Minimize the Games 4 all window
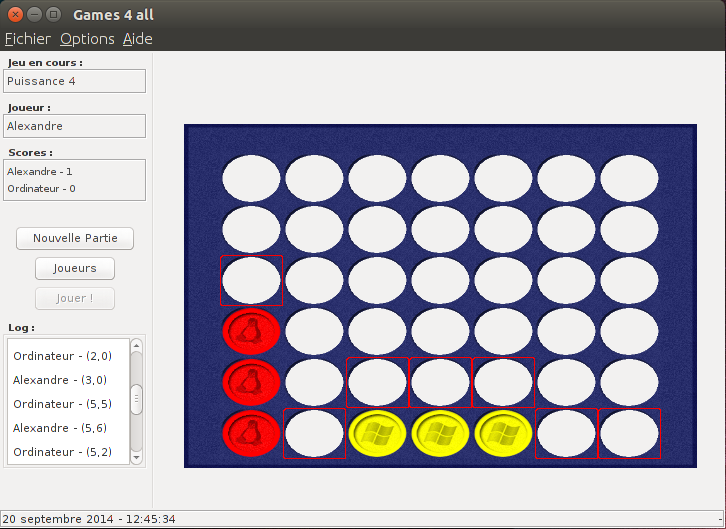Screen dimensions: 726x529 coord(34,15)
